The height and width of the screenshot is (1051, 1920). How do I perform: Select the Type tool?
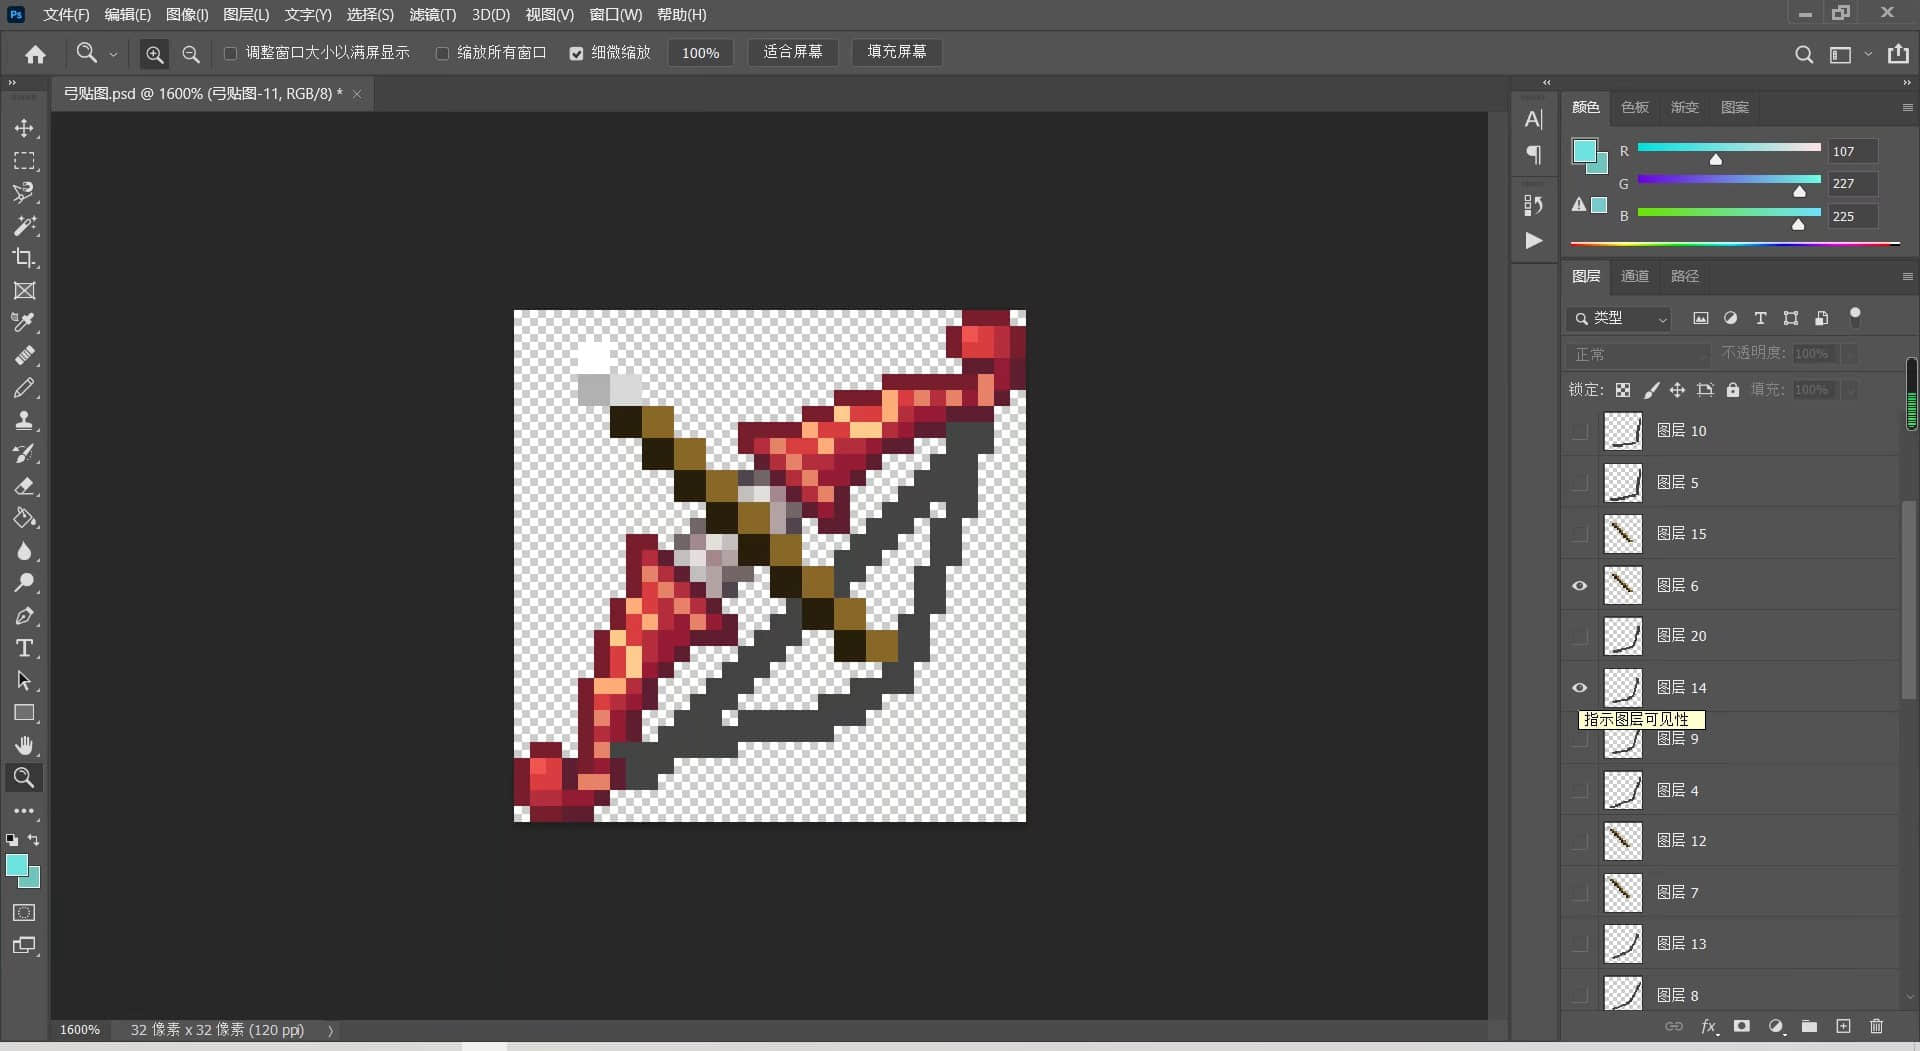click(24, 648)
